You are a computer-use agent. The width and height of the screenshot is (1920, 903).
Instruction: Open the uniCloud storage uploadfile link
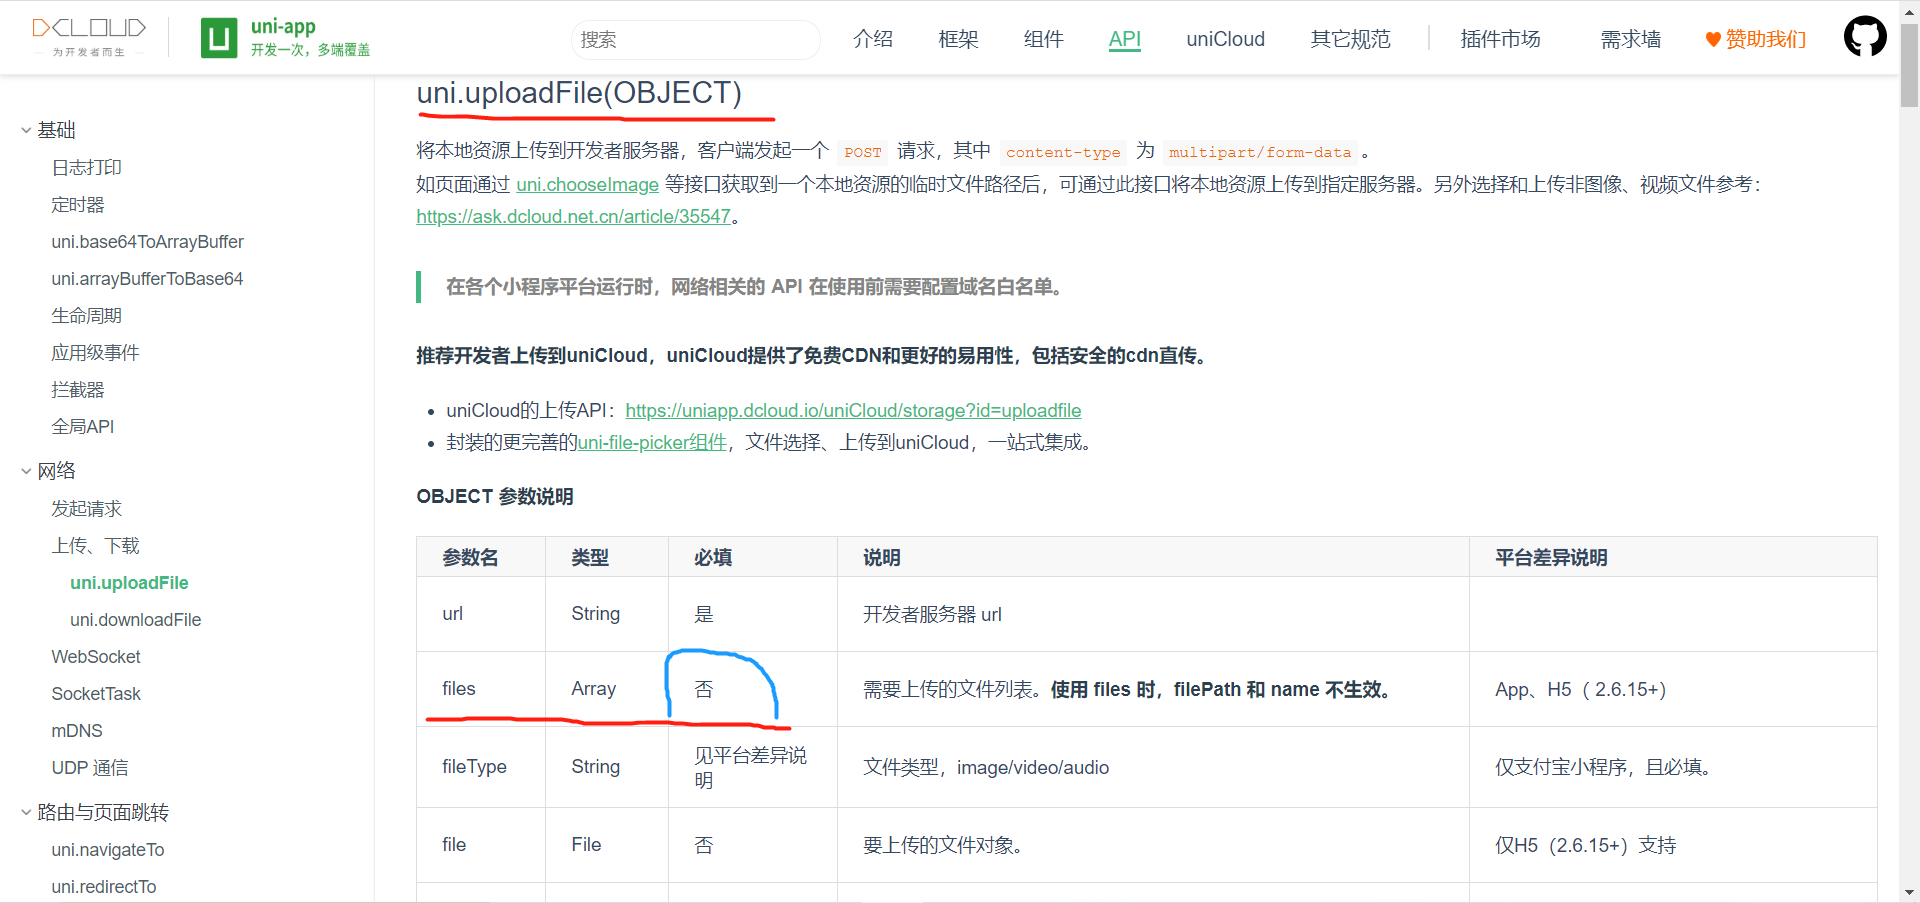point(853,410)
